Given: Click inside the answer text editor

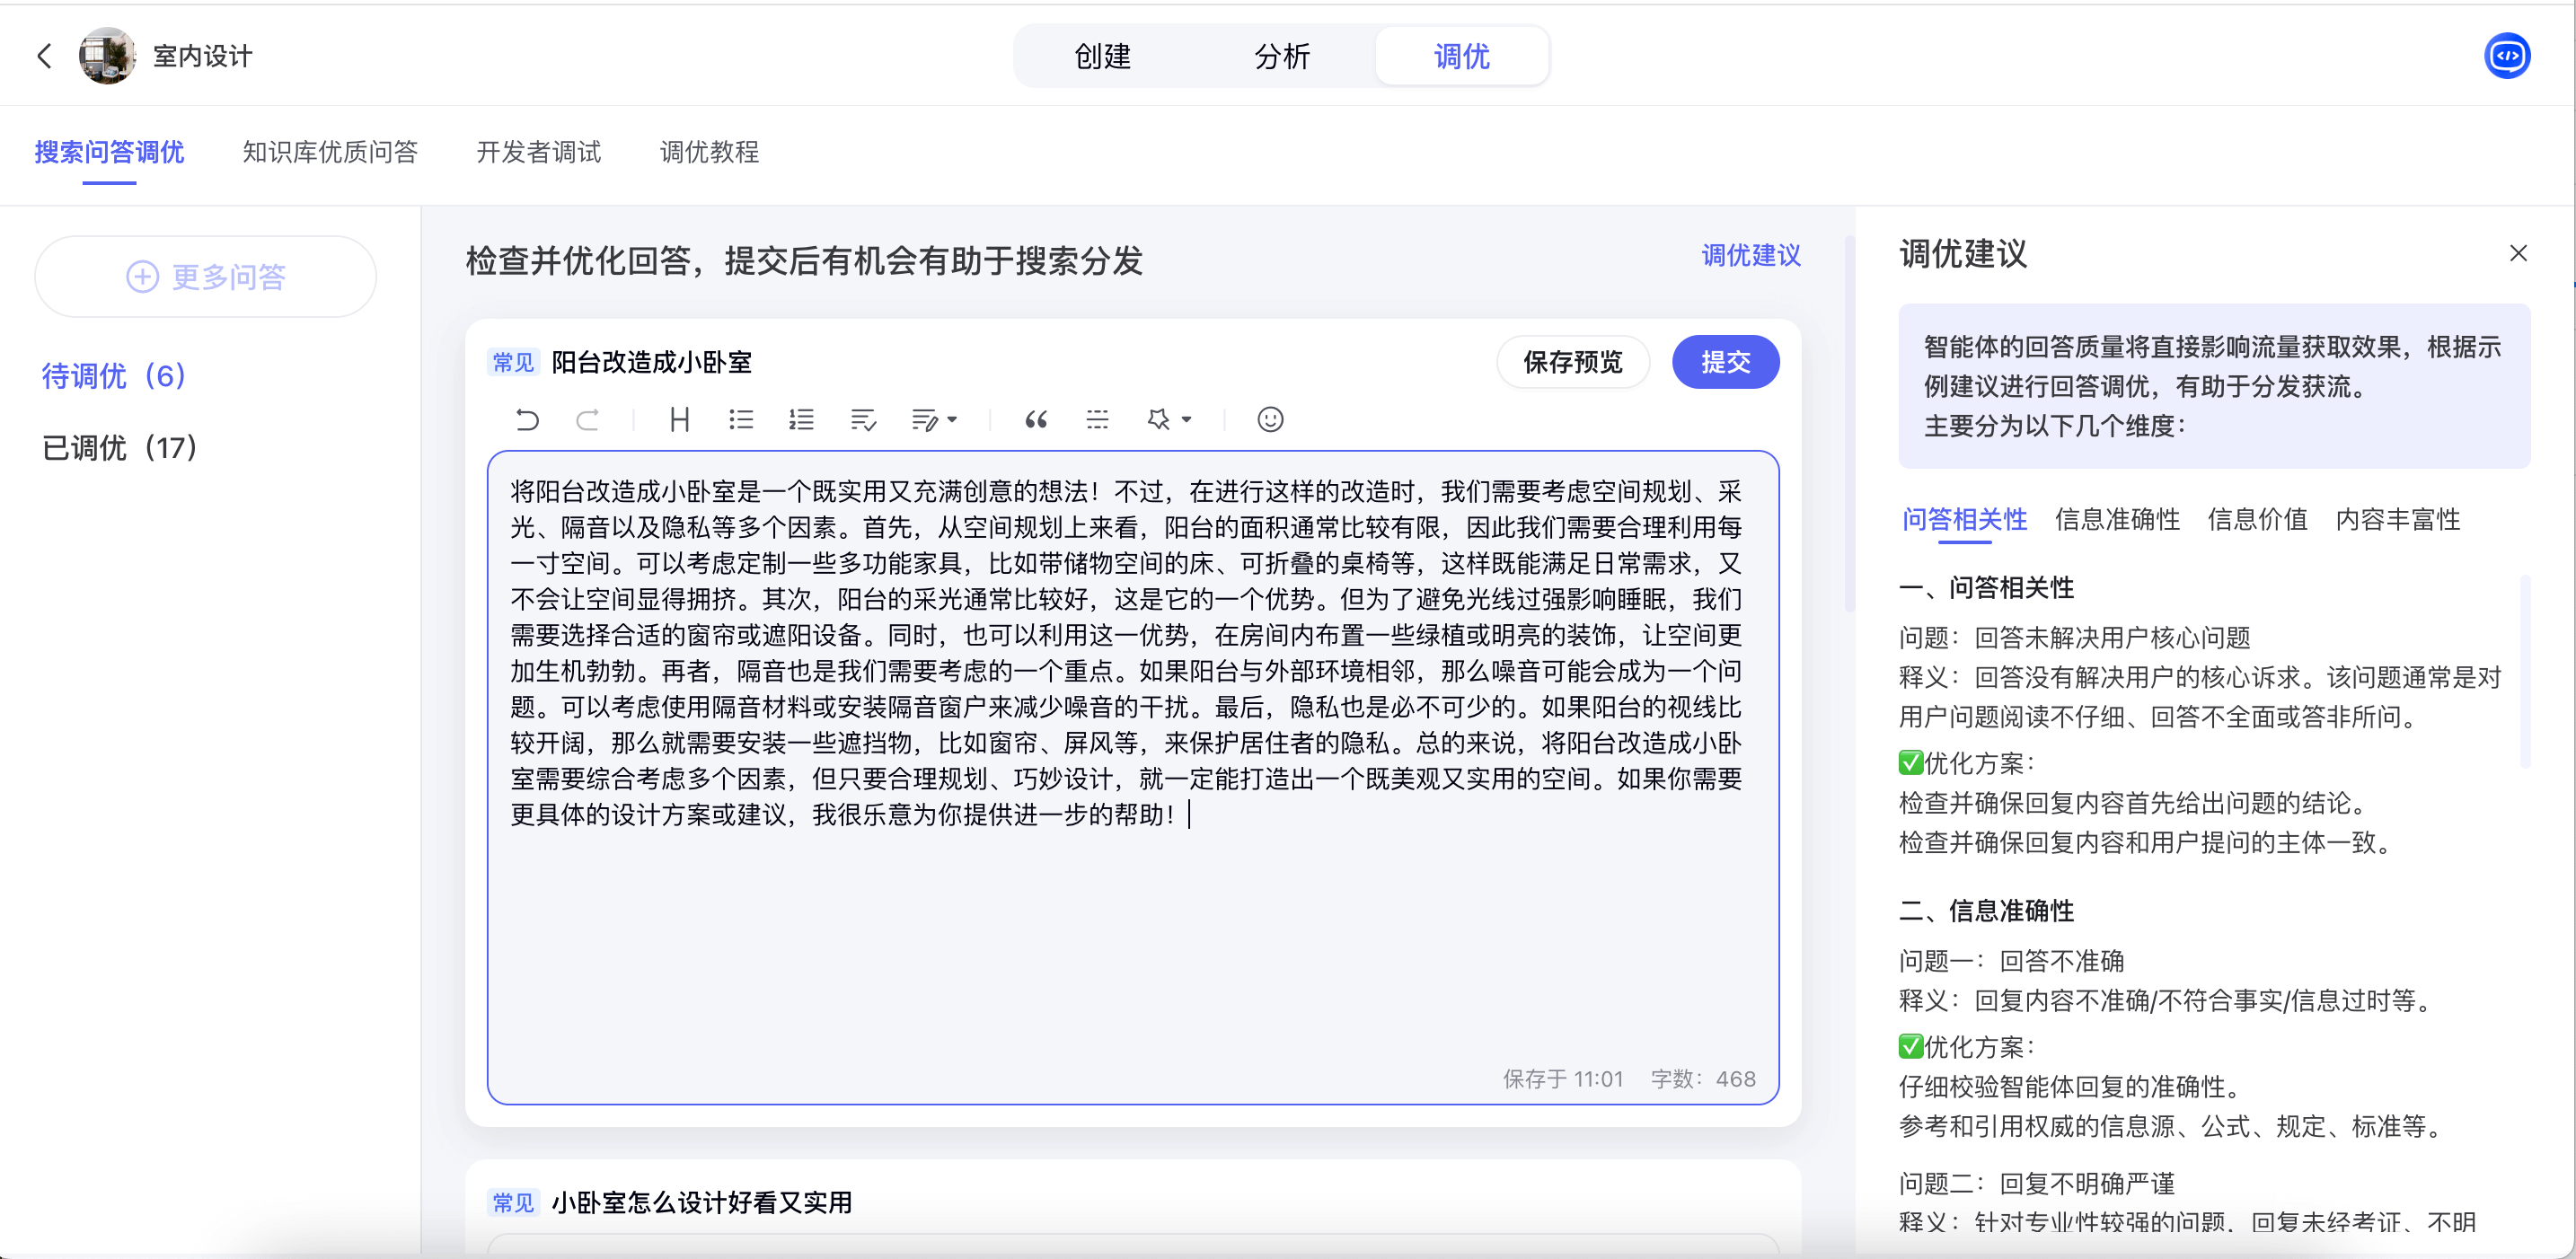Looking at the screenshot, I should (x=1130, y=930).
